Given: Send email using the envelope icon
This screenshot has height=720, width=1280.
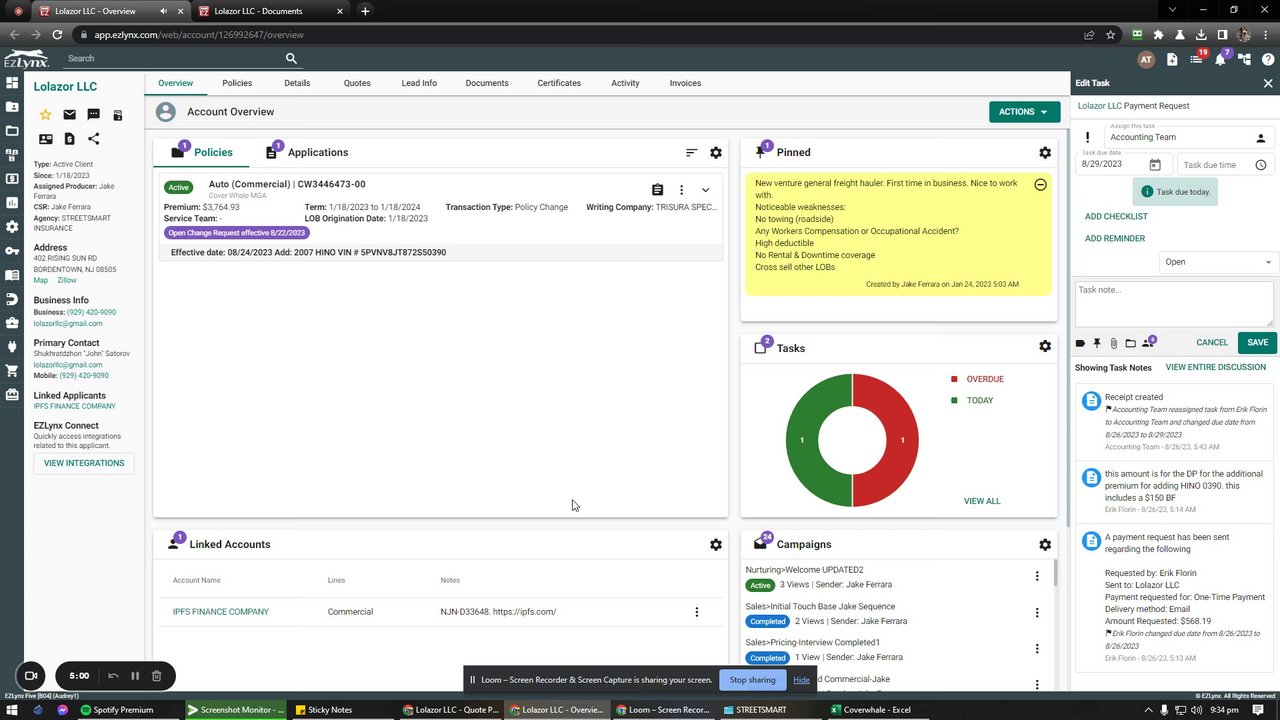Looking at the screenshot, I should pyautogui.click(x=69, y=115).
